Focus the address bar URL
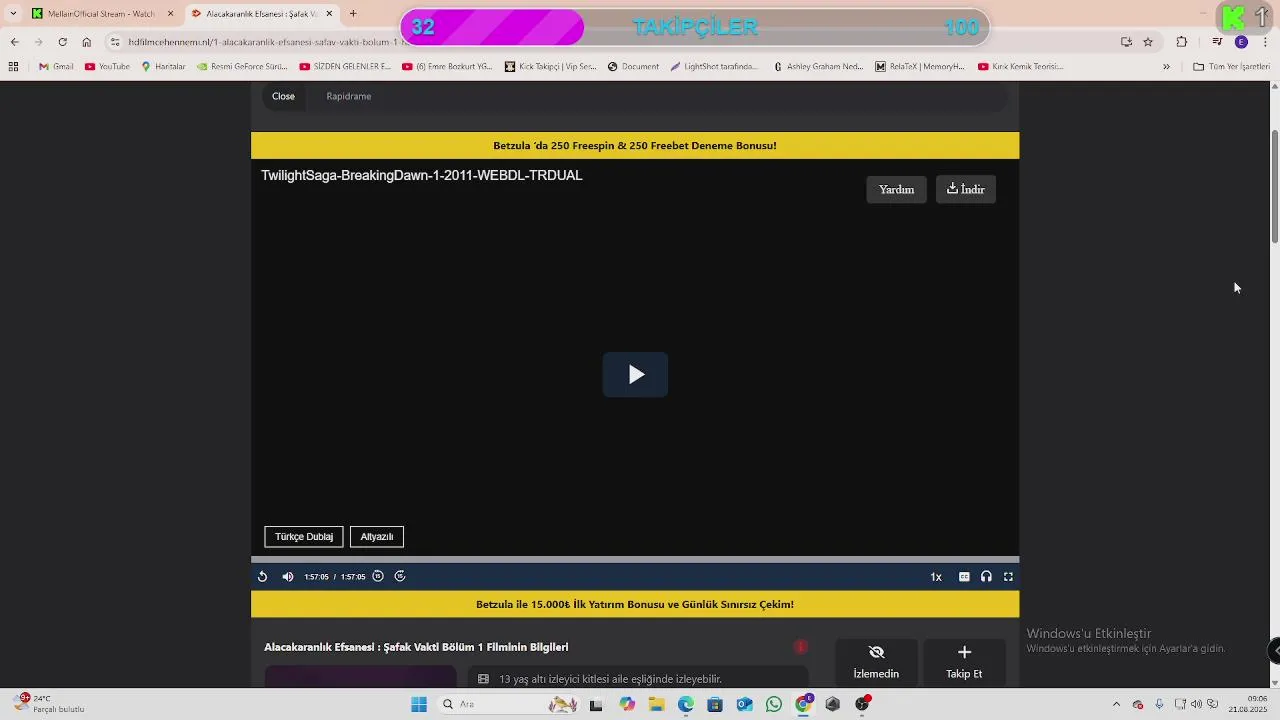 pyautogui.click(x=265, y=42)
